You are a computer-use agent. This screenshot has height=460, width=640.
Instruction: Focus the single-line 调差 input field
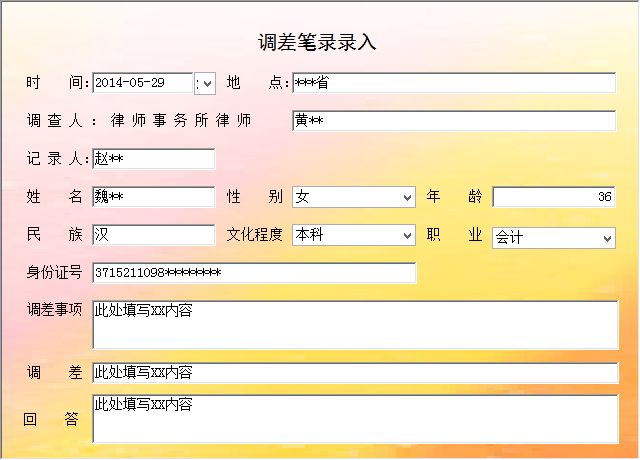tap(355, 373)
